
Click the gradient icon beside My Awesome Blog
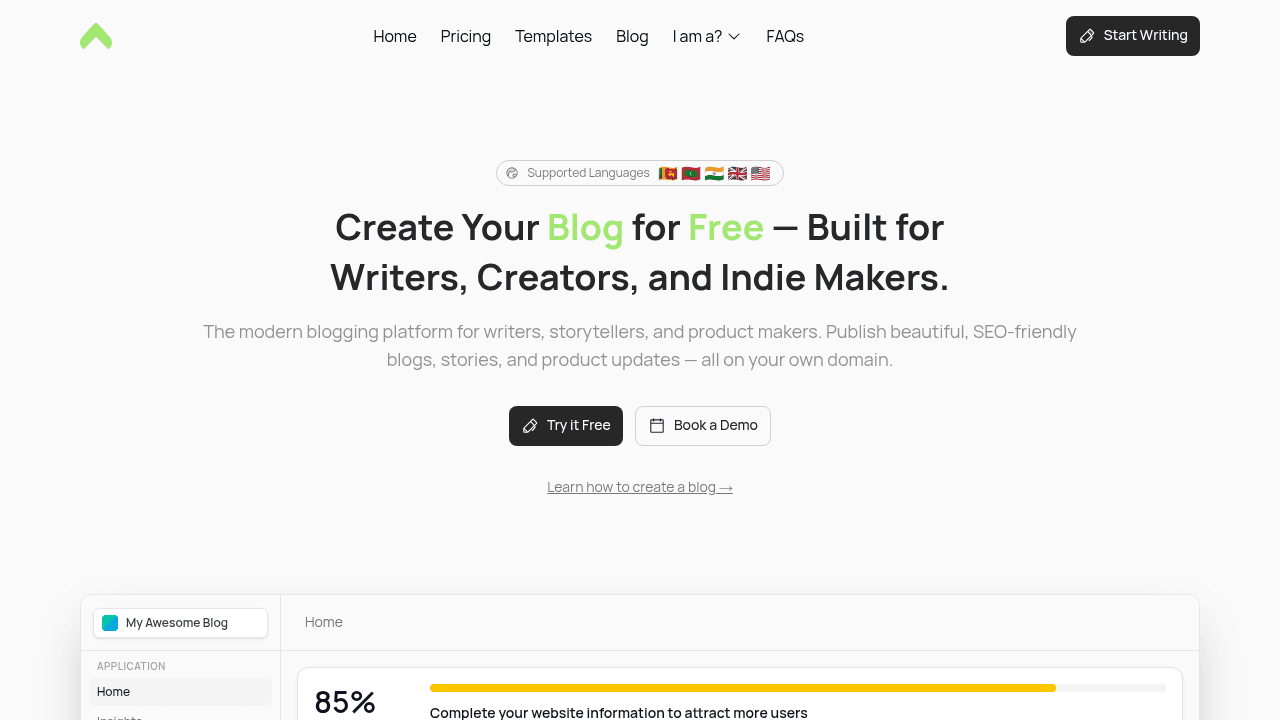[x=110, y=623]
